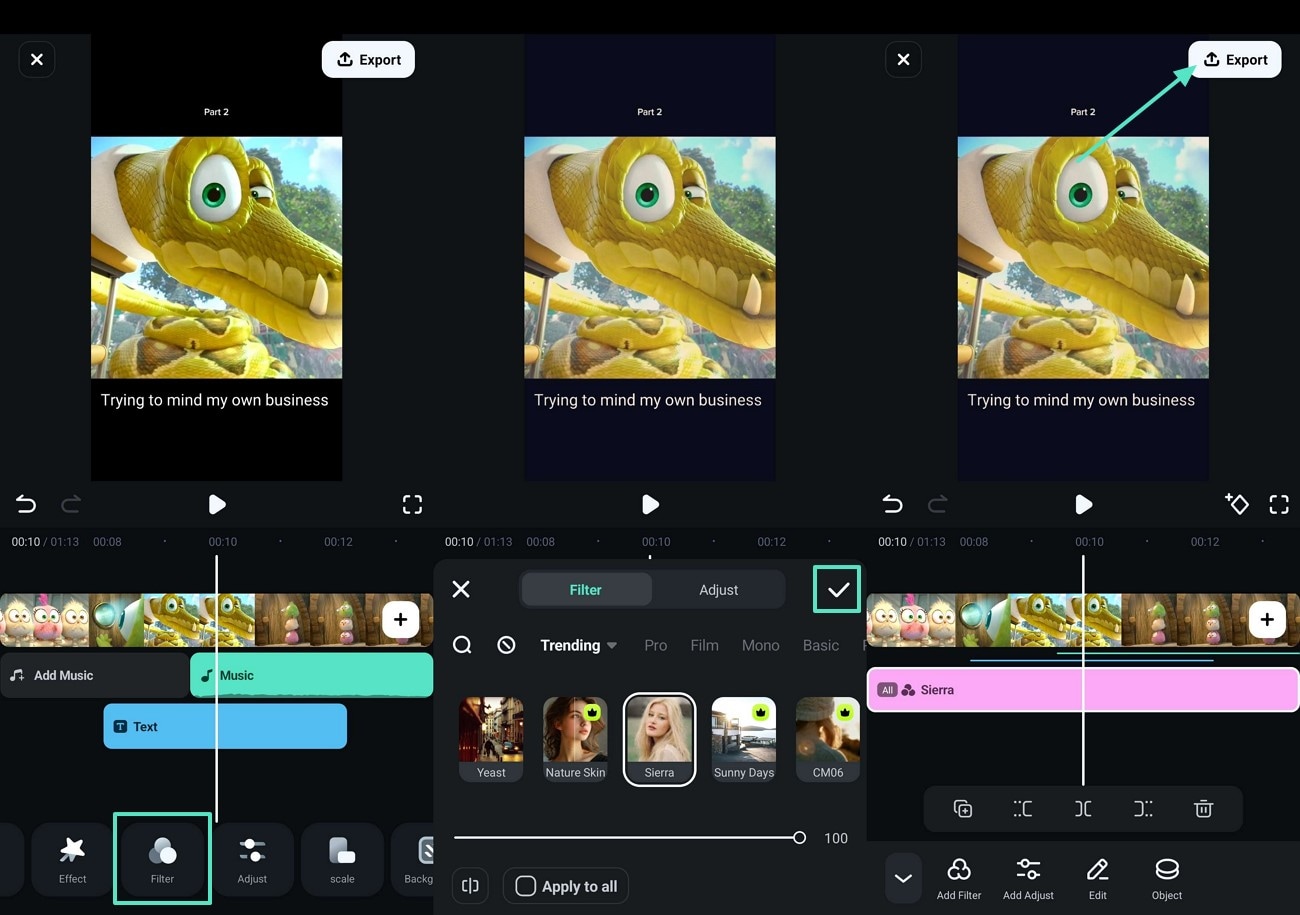Search filters with the magnifier icon
The image size is (1300, 915).
[462, 645]
